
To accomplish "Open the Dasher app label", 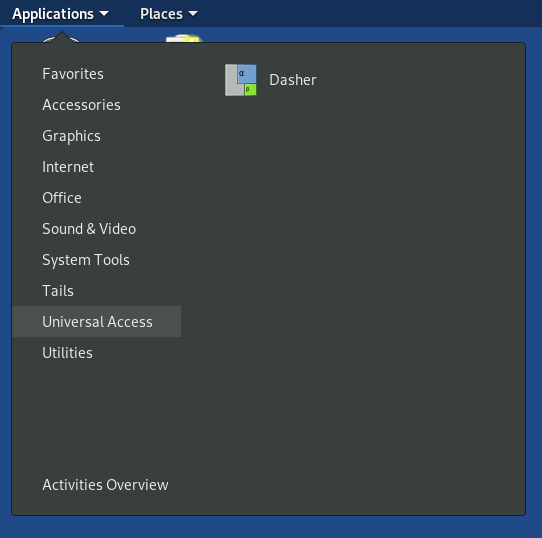I will tap(293, 80).
